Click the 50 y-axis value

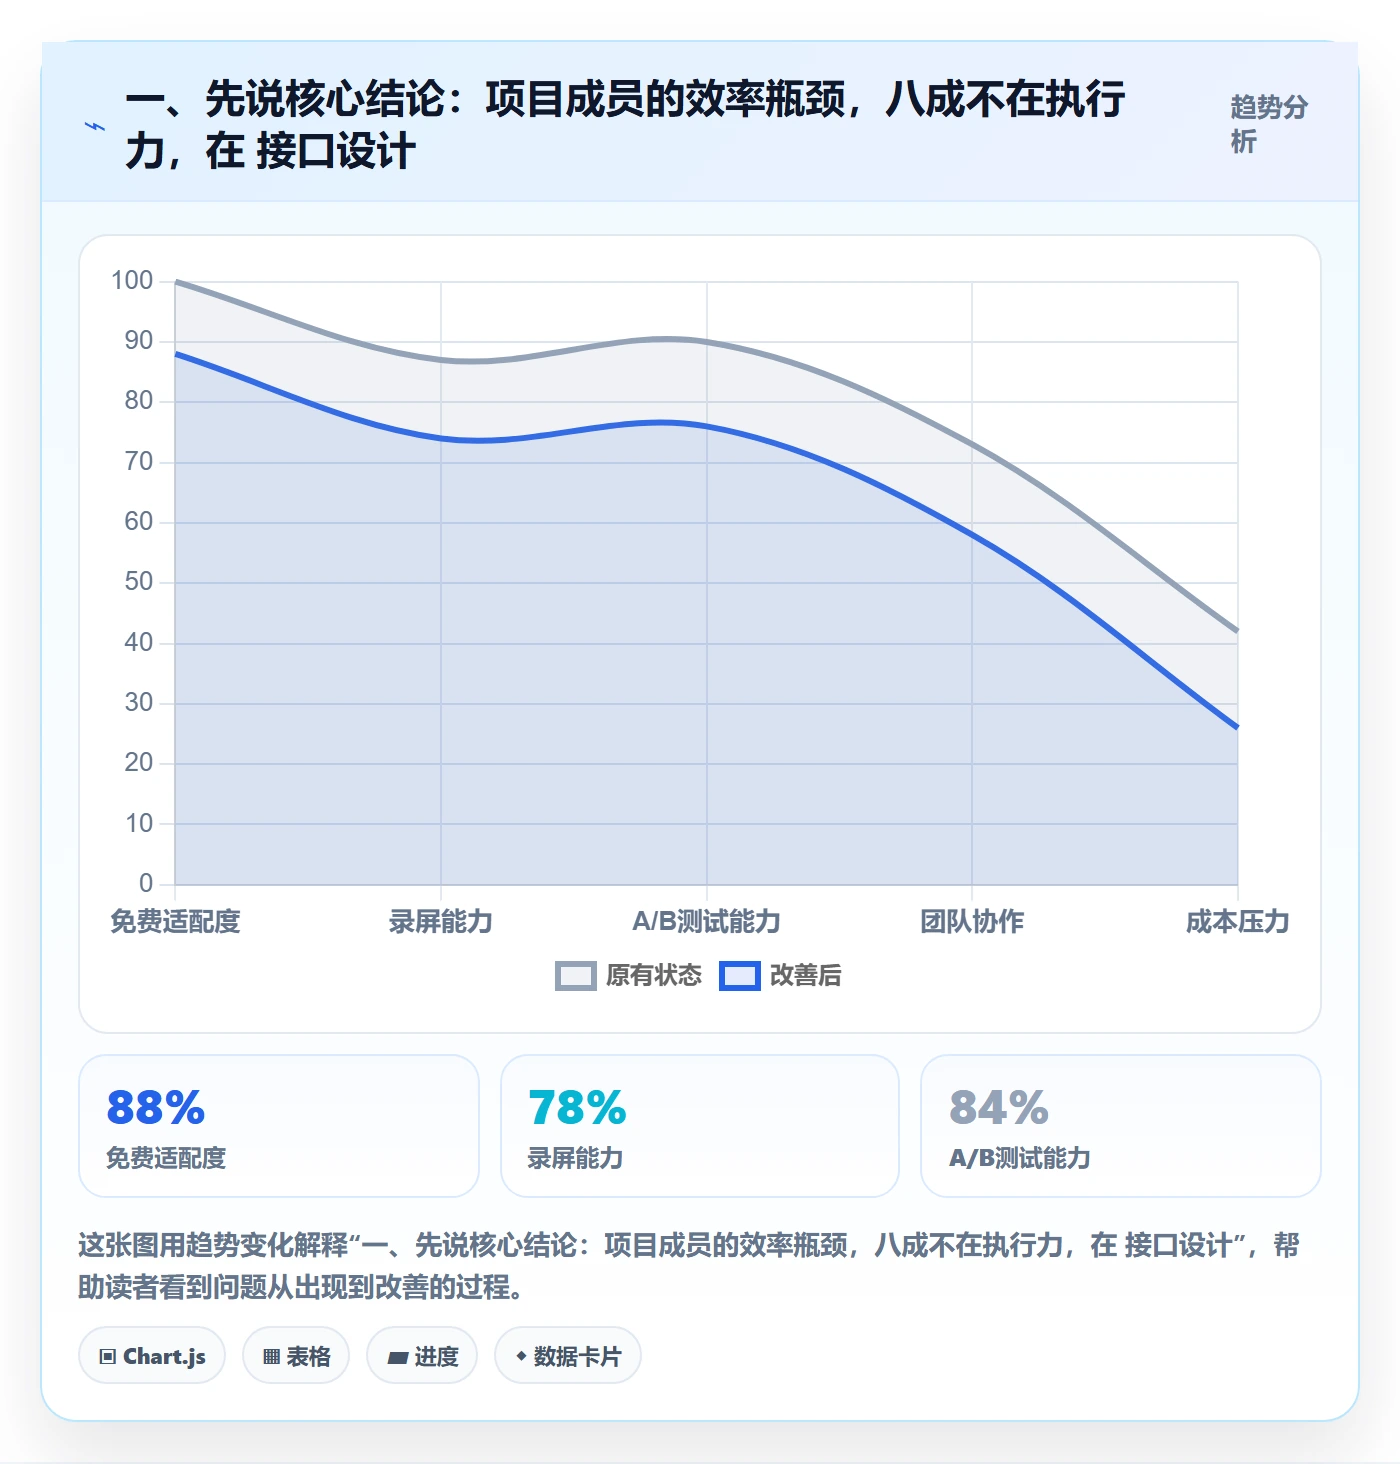click(139, 582)
